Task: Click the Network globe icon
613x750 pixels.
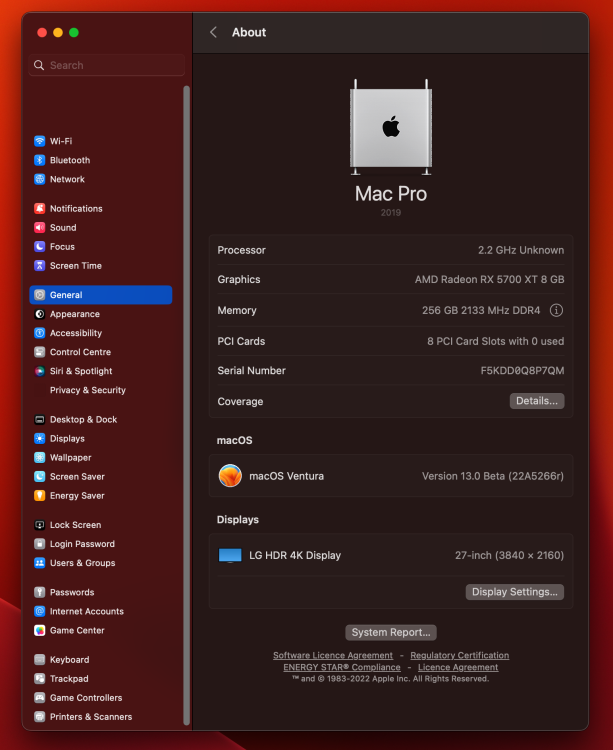Action: pos(40,179)
